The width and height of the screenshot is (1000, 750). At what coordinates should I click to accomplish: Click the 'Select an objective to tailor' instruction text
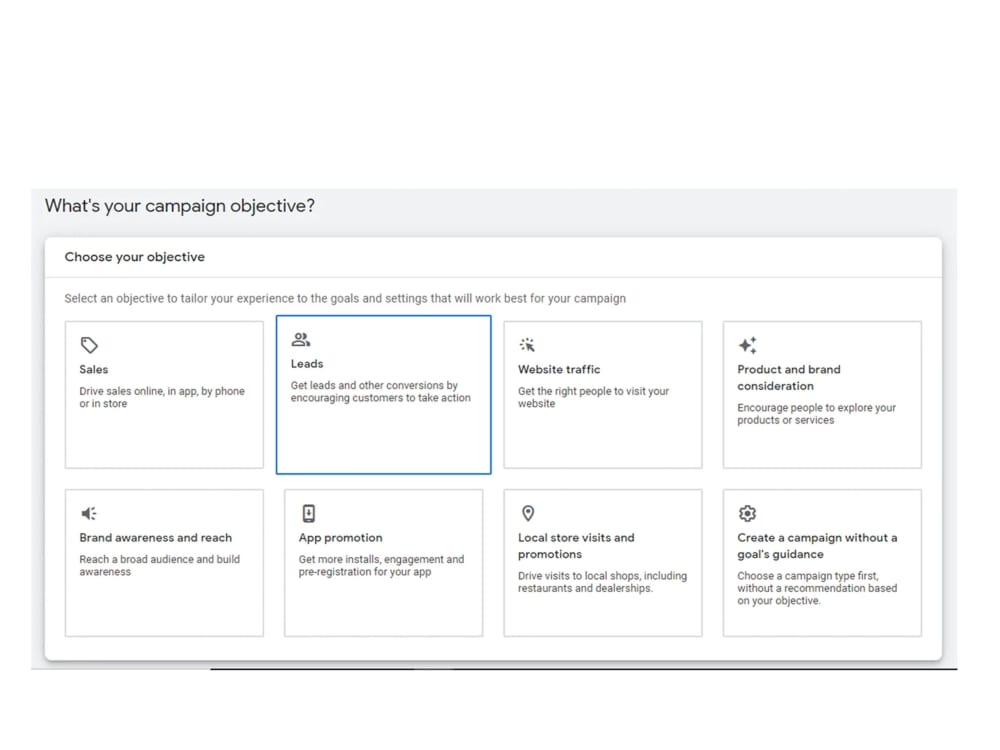[x=345, y=298]
